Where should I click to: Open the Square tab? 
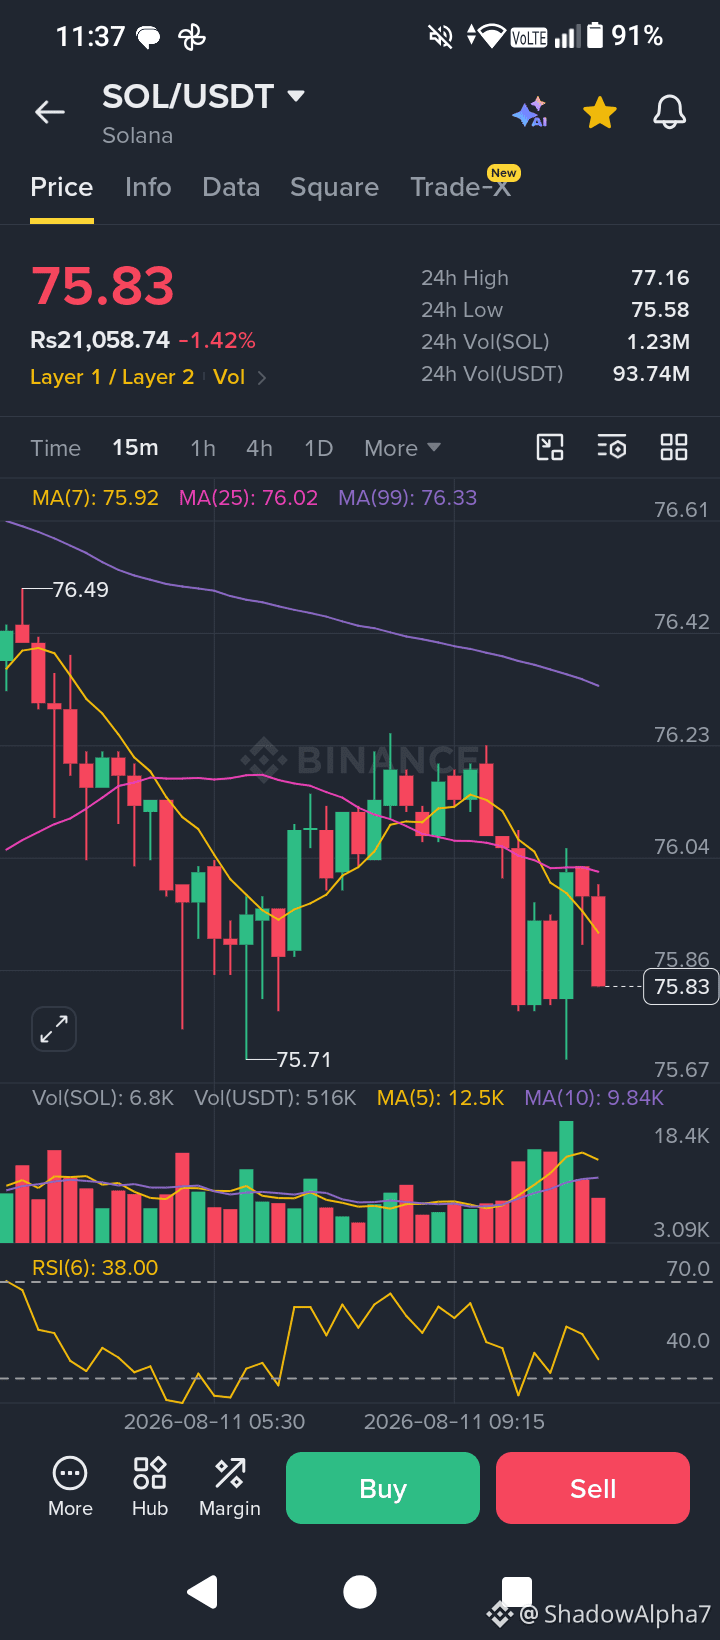pos(334,188)
